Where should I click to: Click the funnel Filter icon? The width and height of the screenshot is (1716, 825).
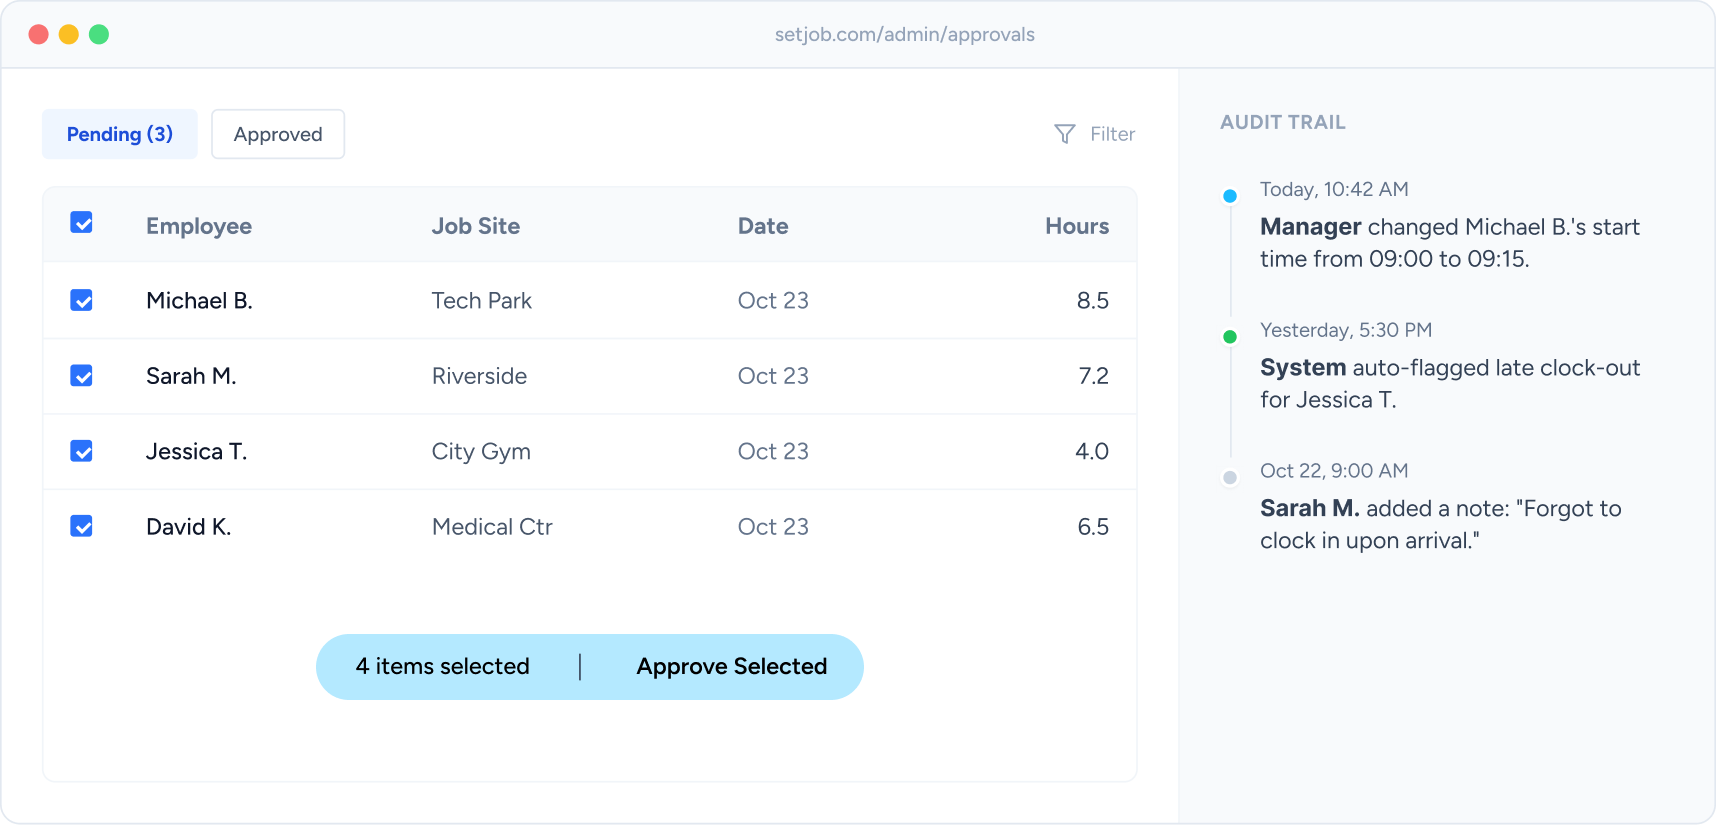tap(1064, 134)
